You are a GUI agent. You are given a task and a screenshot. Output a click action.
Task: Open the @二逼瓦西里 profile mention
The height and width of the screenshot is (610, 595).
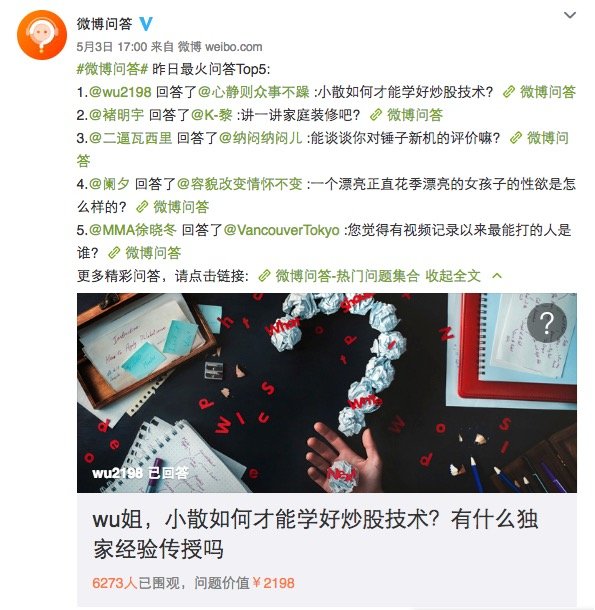coord(130,138)
